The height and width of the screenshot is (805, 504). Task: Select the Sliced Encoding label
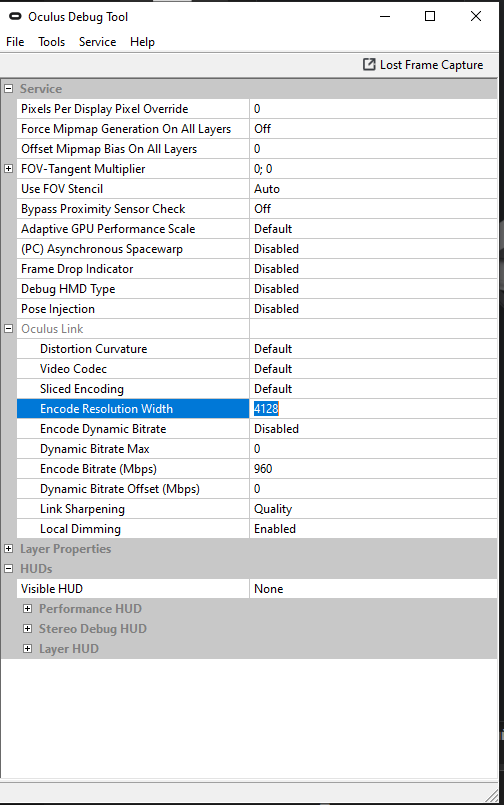tap(82, 389)
